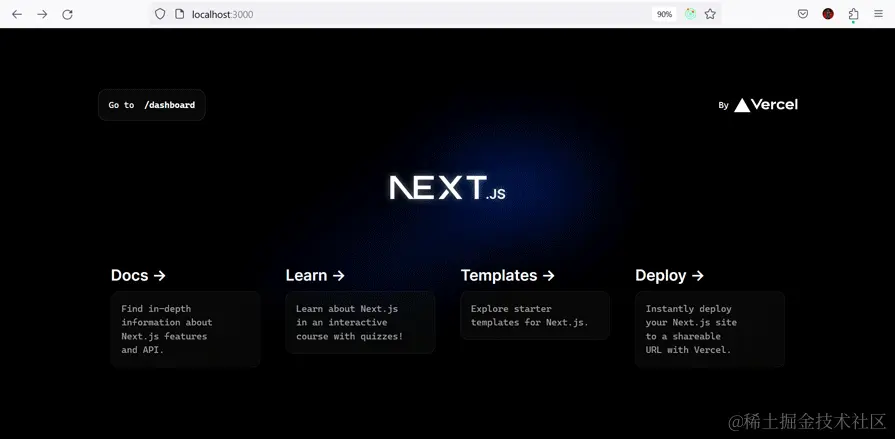Screen dimensions: 895x439
Task: Bookmark this page with the star icon
Action: pyautogui.click(x=710, y=14)
